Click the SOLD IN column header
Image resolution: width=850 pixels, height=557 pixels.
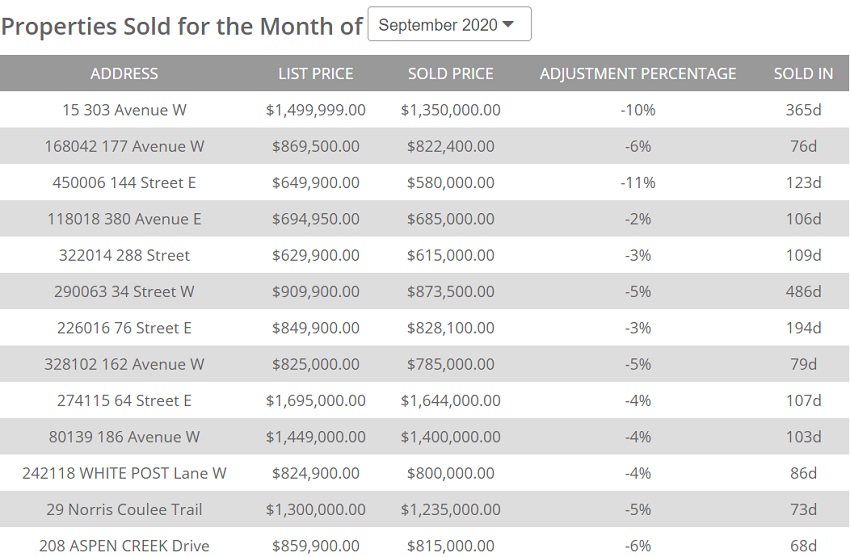pyautogui.click(x=802, y=73)
